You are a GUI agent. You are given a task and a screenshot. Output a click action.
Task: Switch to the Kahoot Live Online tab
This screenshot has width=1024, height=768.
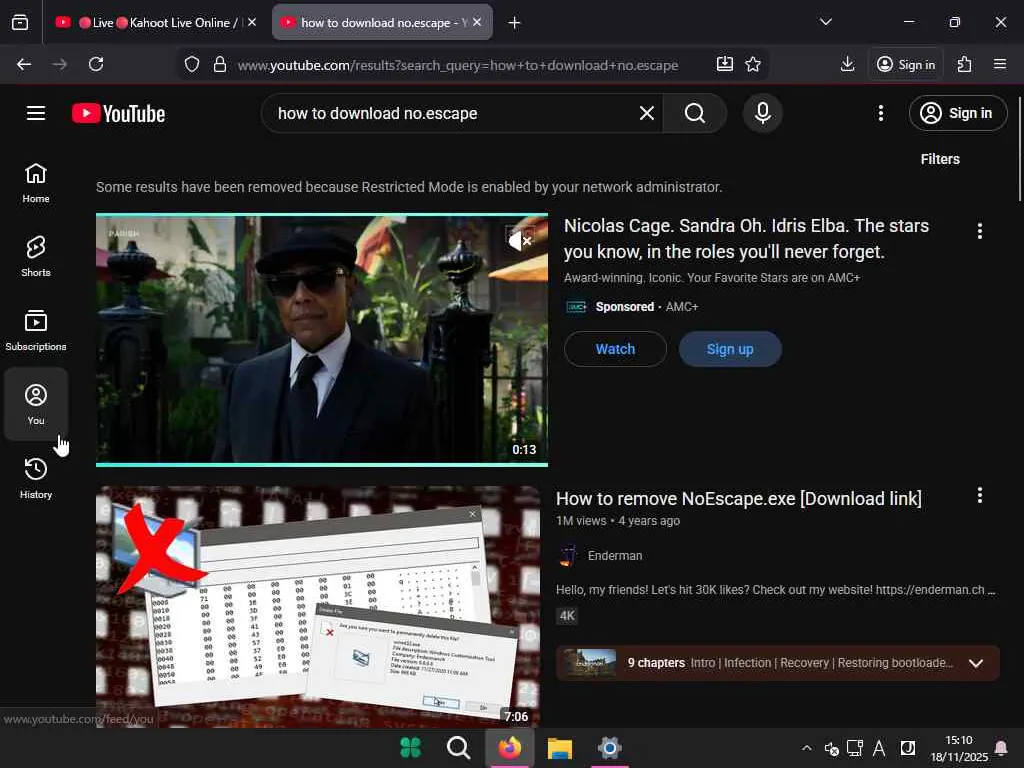[x=155, y=22]
